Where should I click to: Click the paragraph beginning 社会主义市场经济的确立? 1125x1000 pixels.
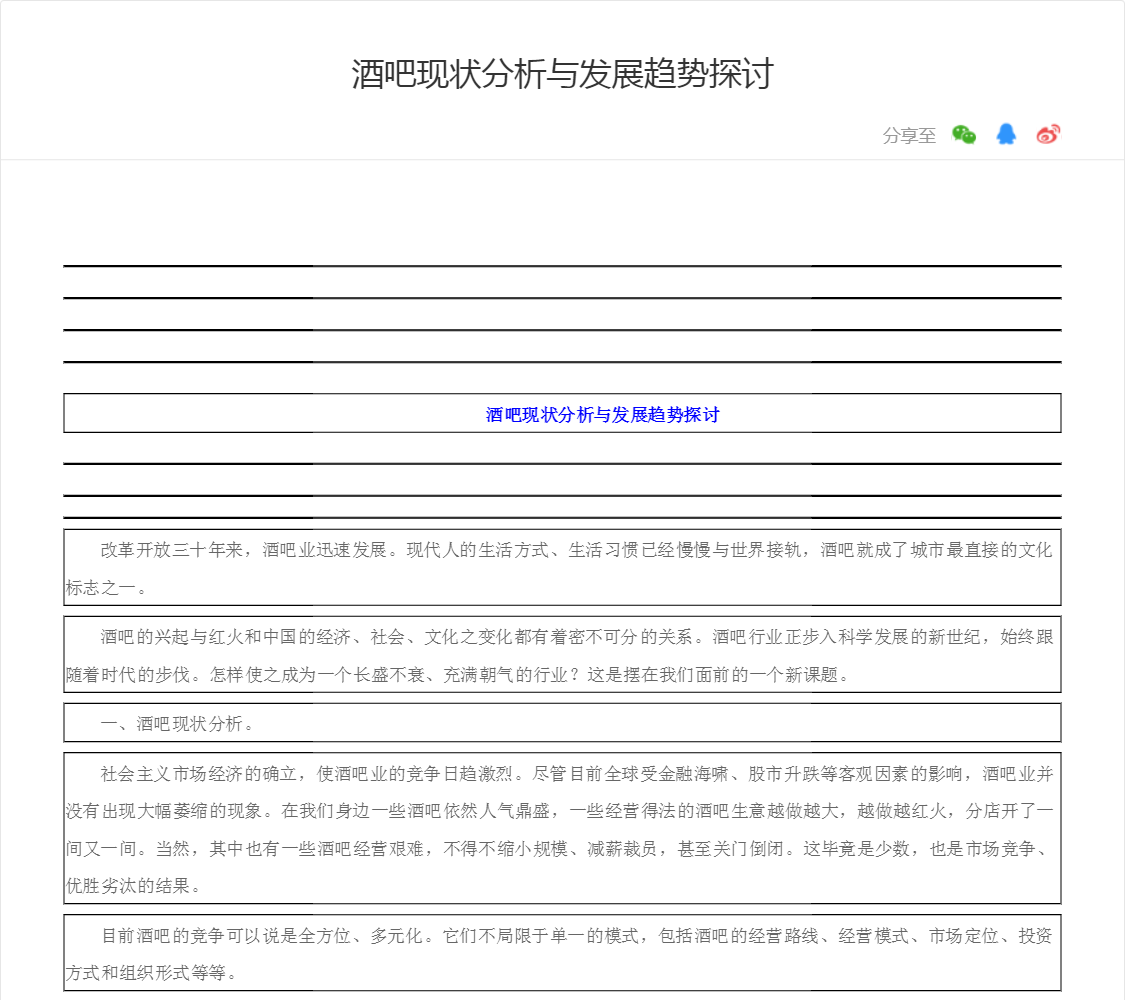click(x=562, y=829)
